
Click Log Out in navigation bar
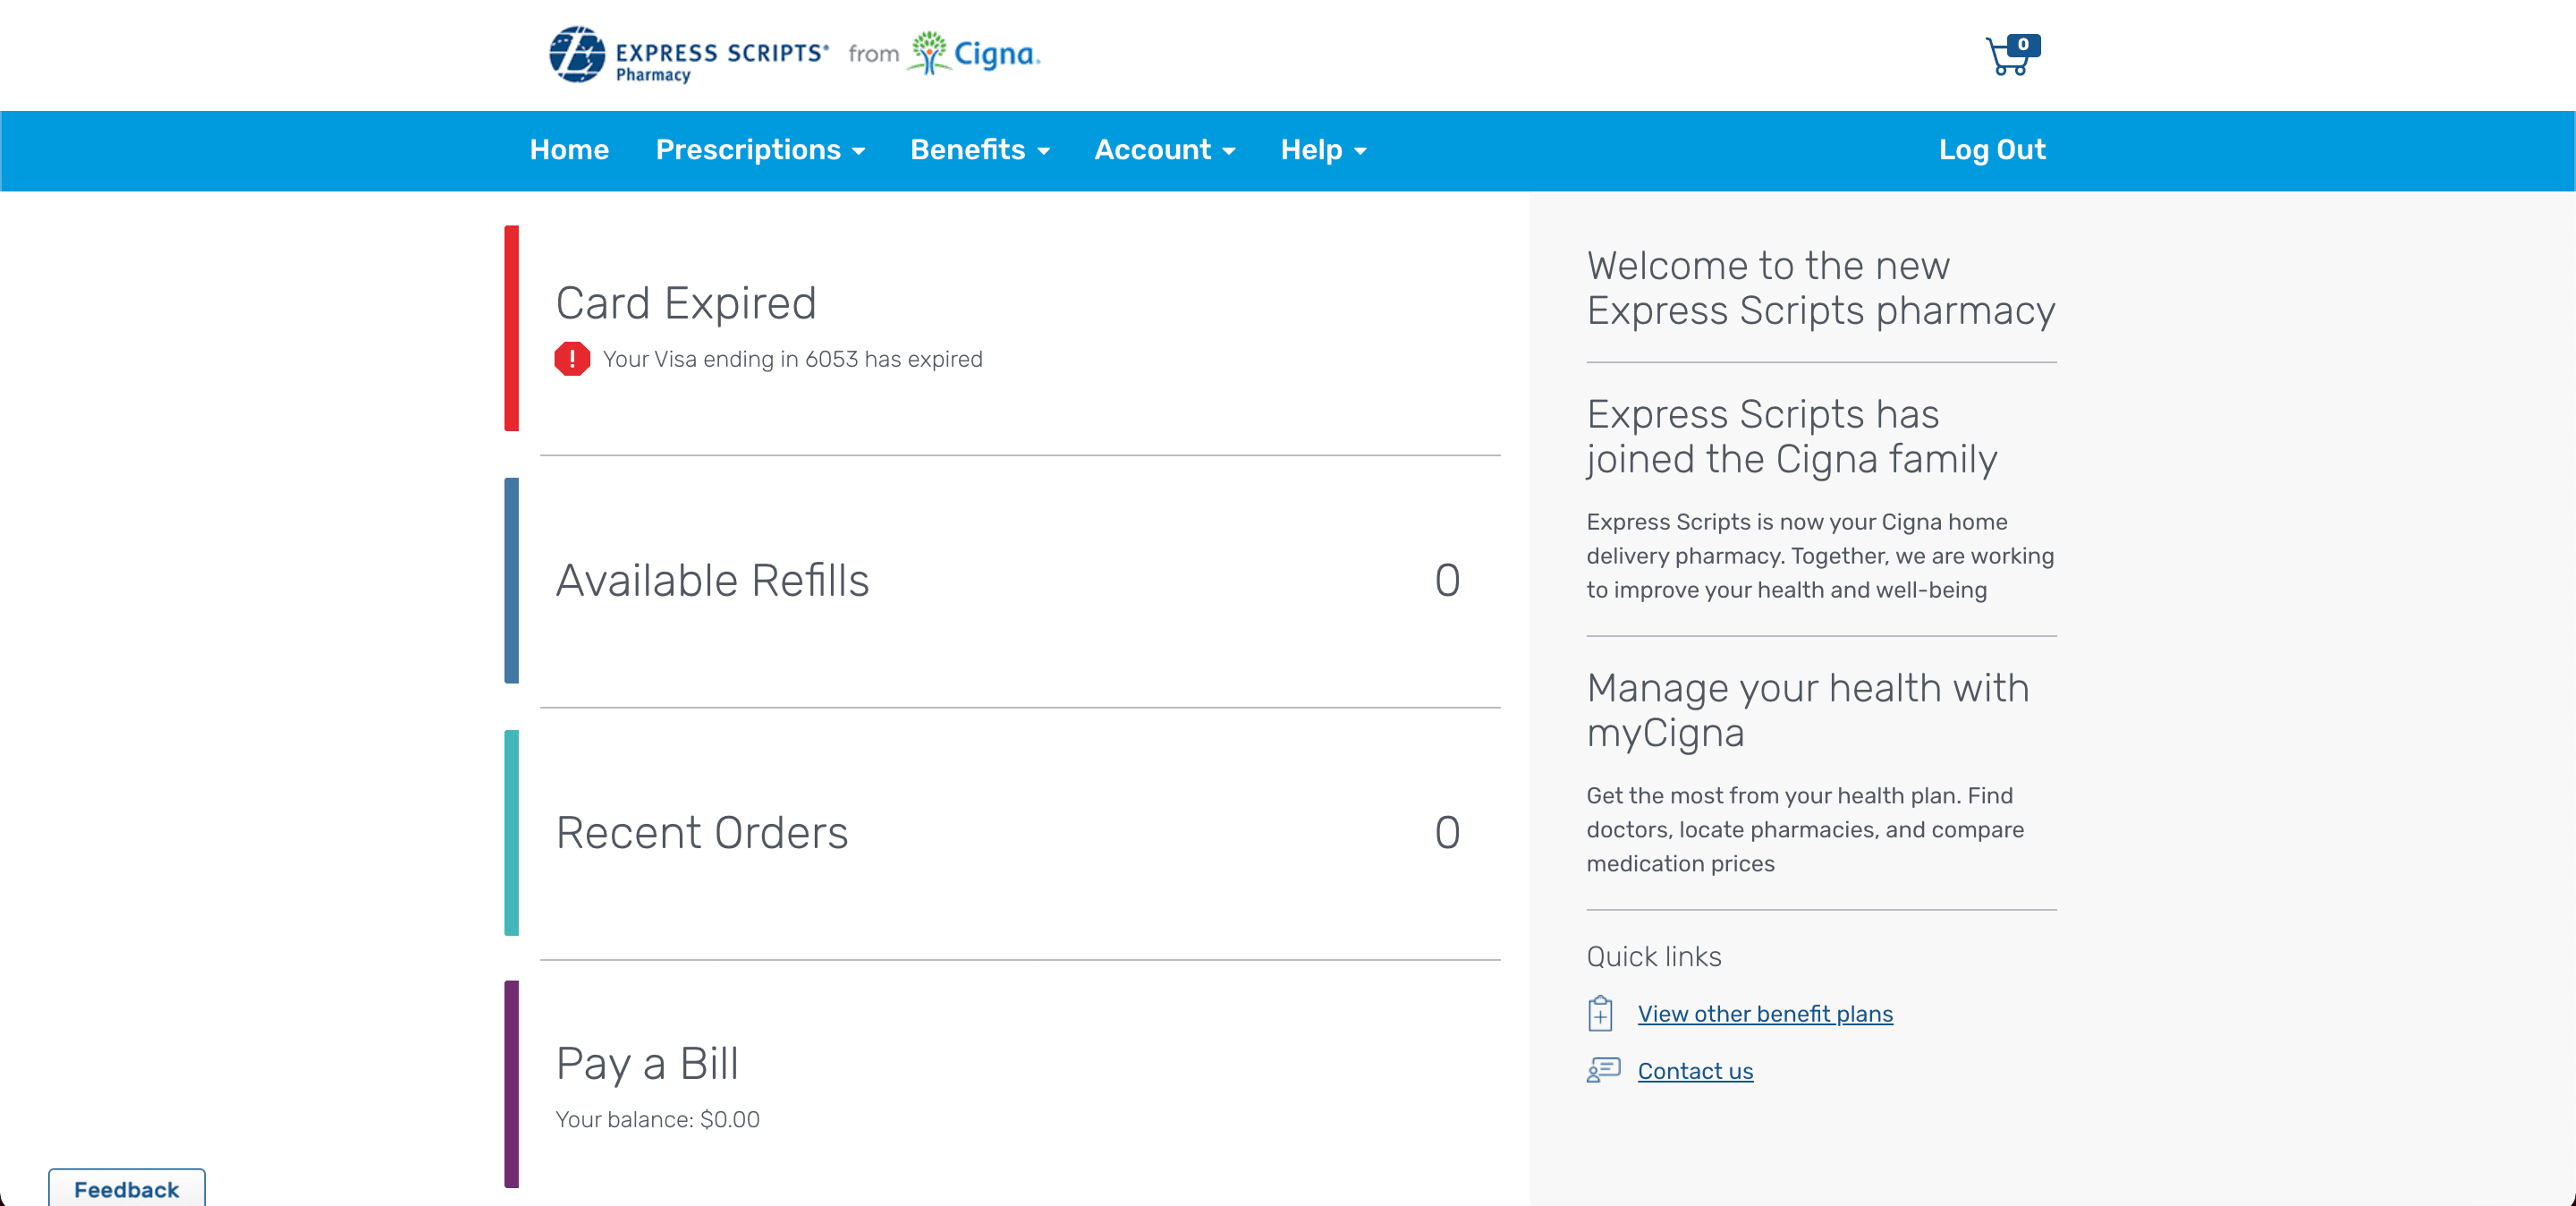(1991, 150)
